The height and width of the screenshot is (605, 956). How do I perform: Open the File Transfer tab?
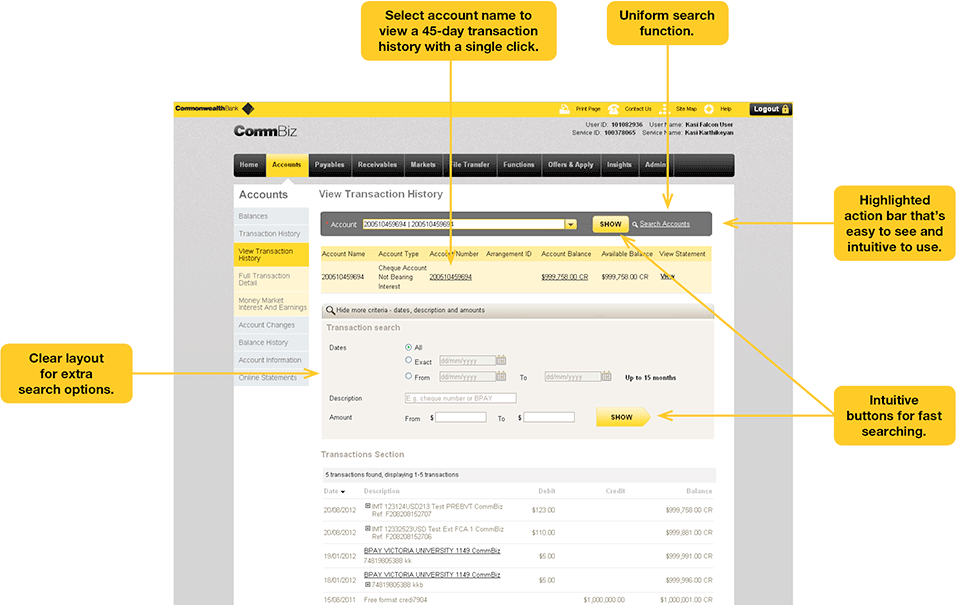coord(469,165)
